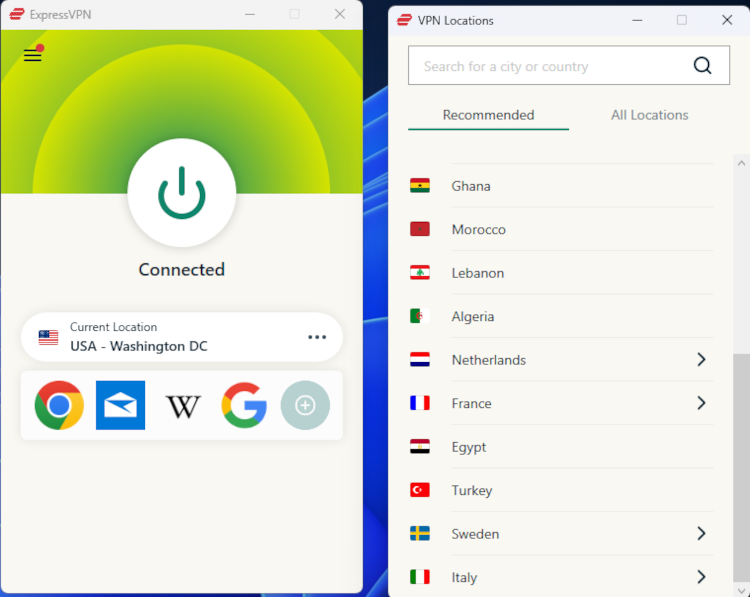750x597 pixels.
Task: Open the Google shortcut
Action: tap(244, 405)
